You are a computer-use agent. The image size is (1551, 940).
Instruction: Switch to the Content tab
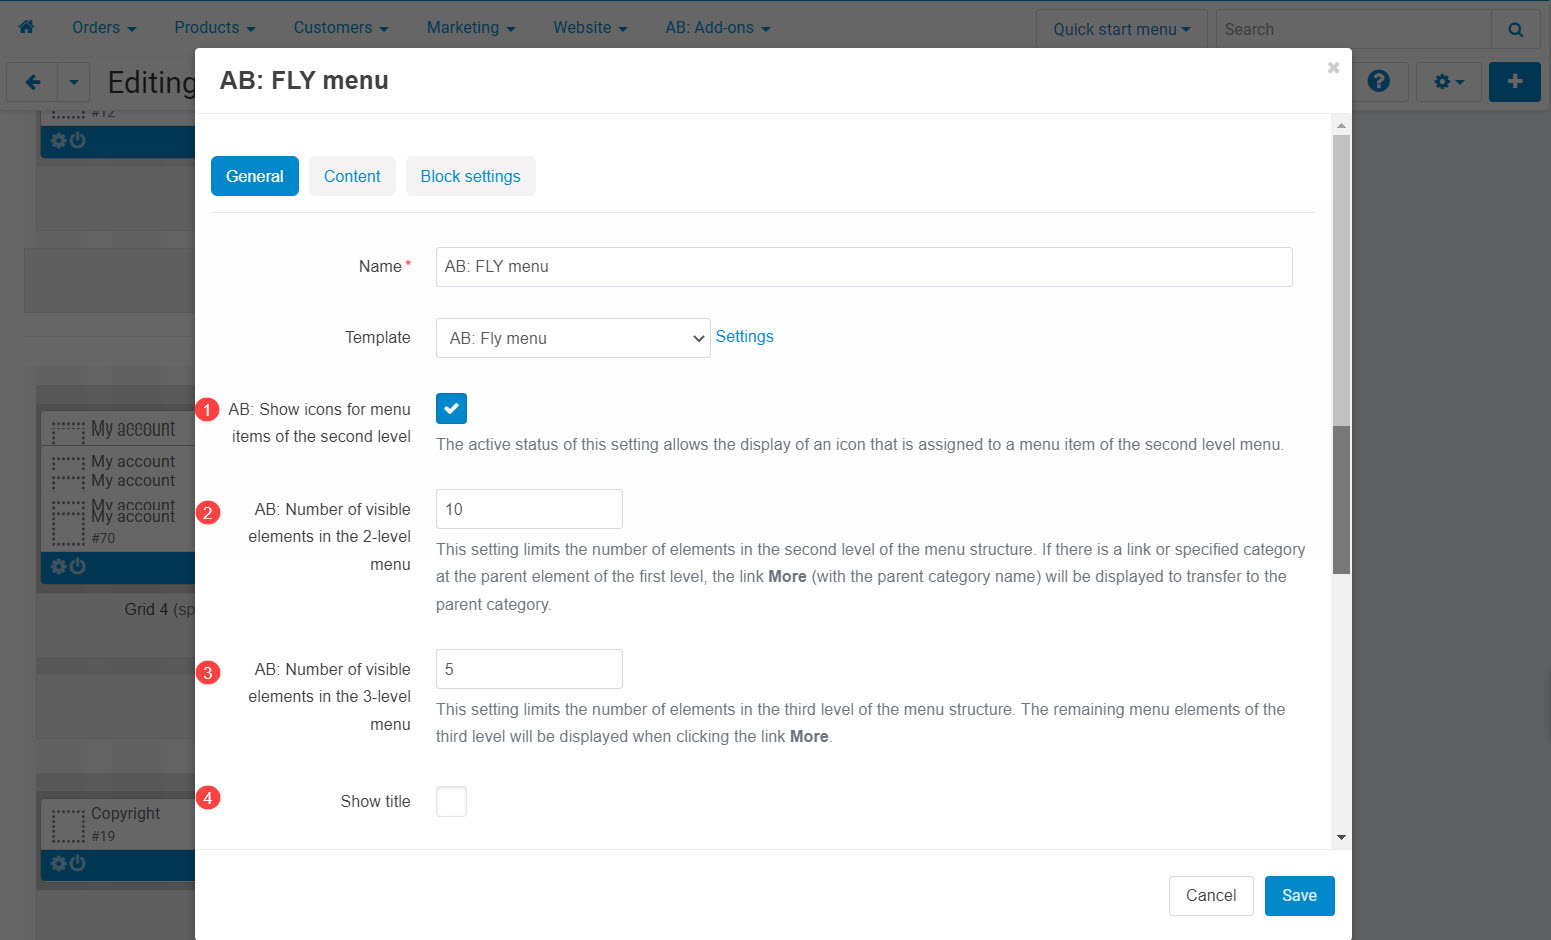pos(352,176)
